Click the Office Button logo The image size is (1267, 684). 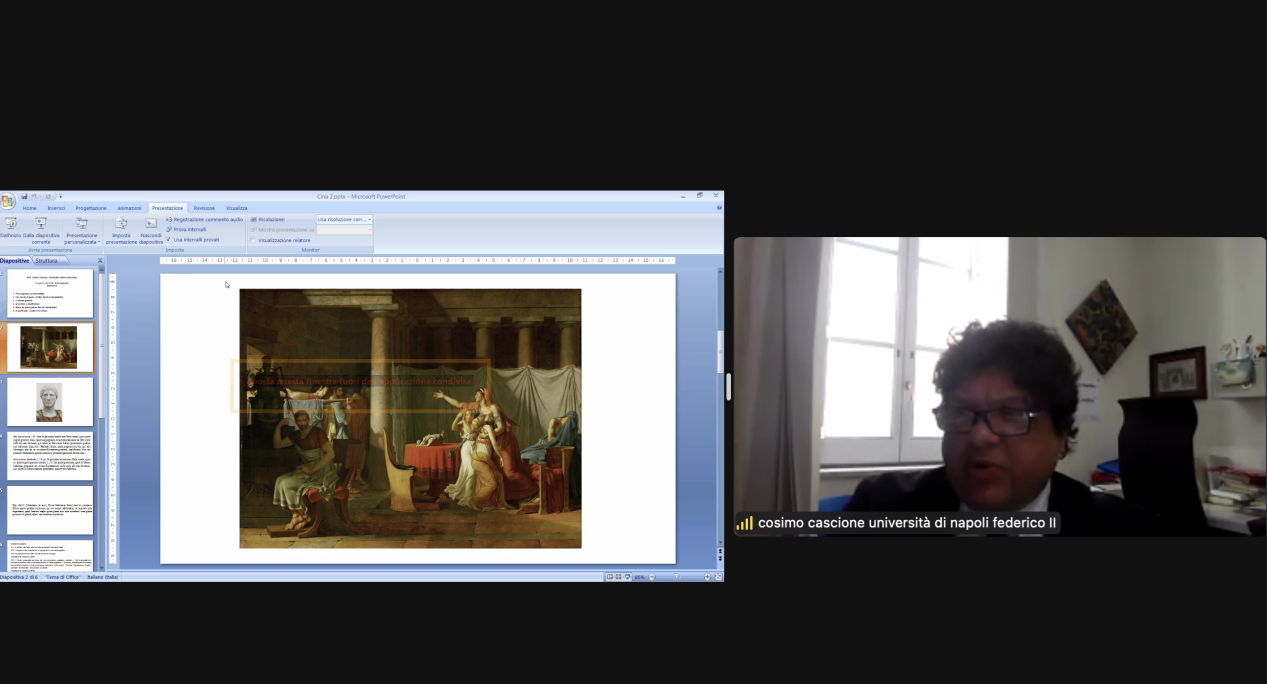click(8, 201)
